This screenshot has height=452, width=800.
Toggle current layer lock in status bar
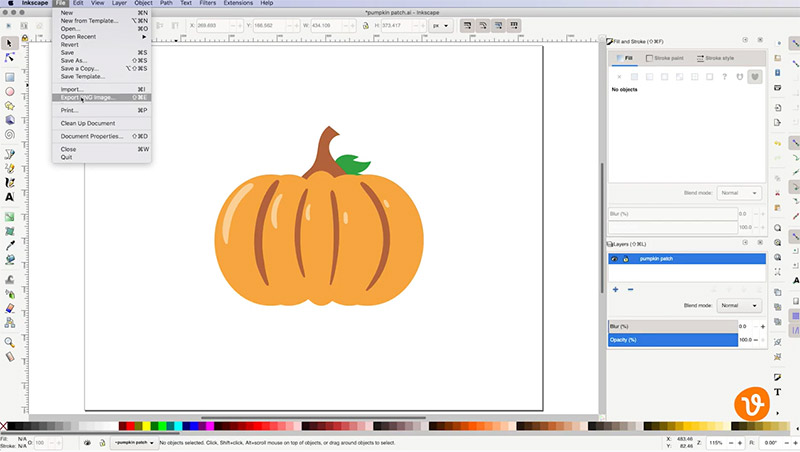tap(103, 443)
